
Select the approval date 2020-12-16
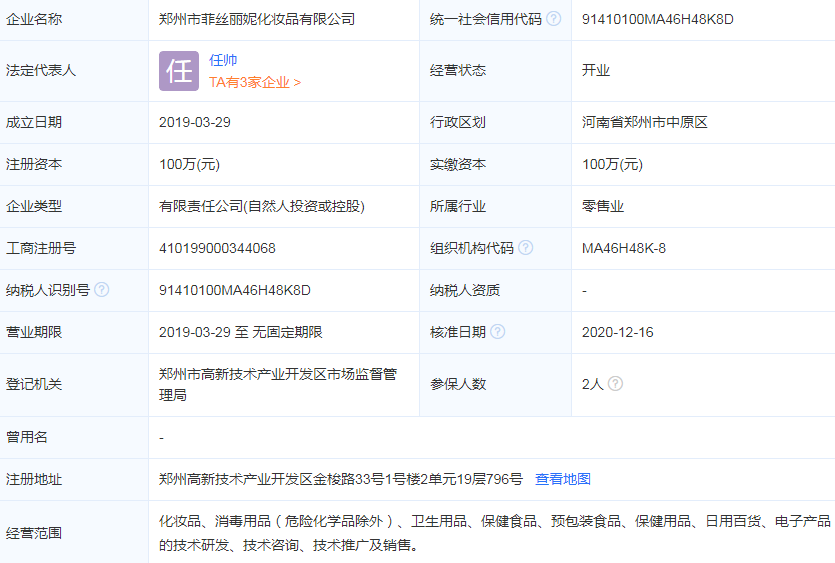(617, 332)
